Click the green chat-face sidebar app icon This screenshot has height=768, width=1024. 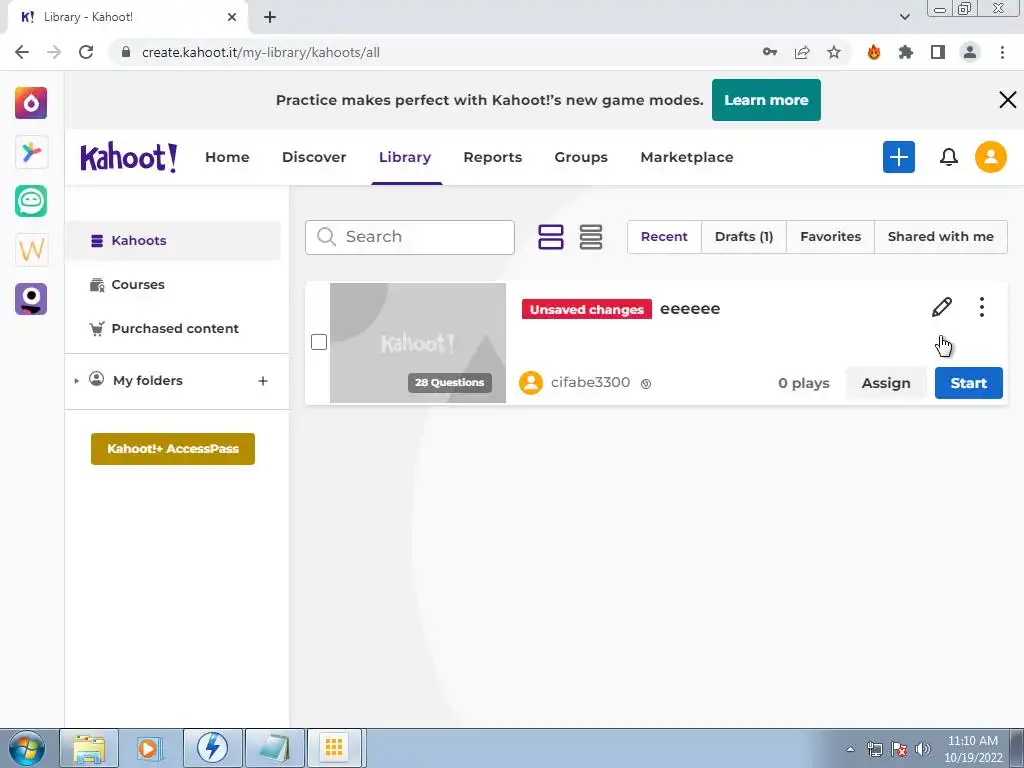coord(31,200)
